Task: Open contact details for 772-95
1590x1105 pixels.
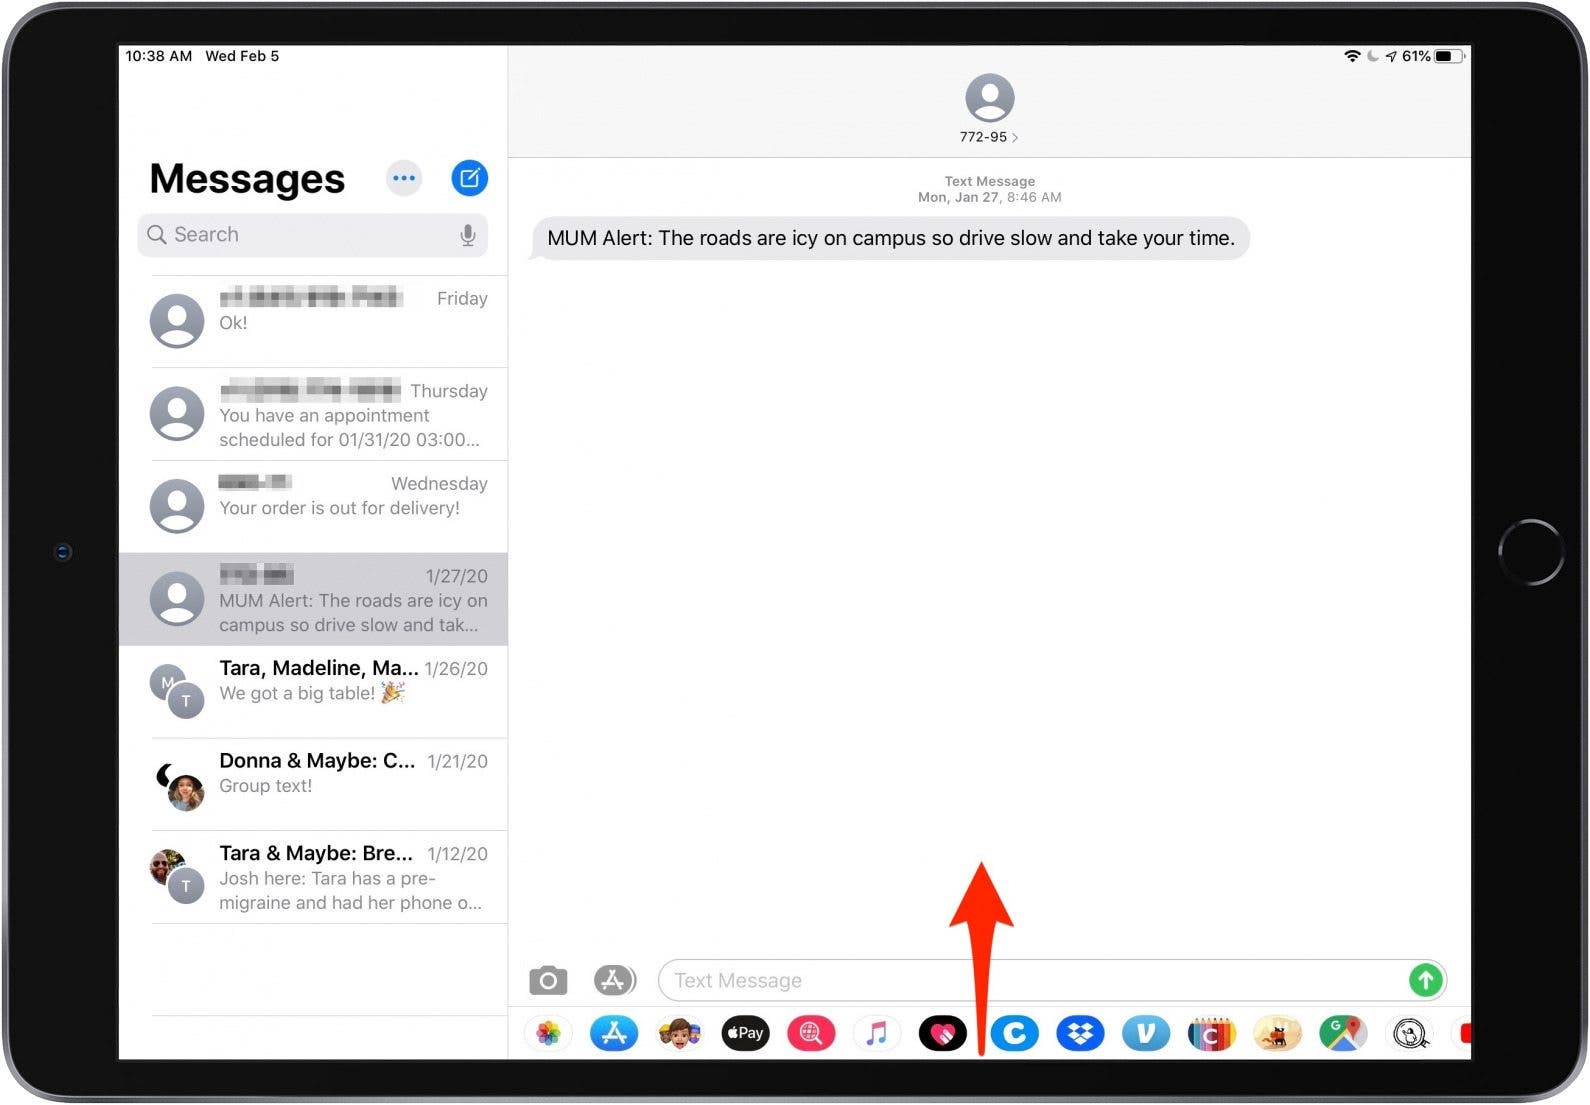Action: pos(989,137)
